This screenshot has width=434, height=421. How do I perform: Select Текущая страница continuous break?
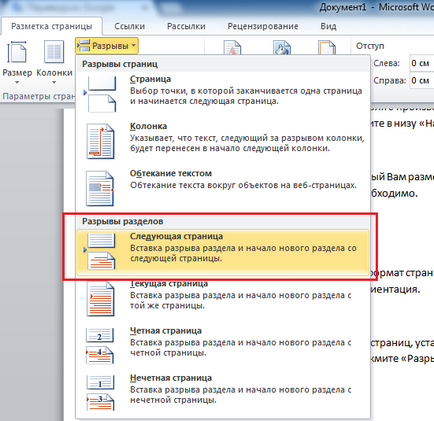[223, 299]
